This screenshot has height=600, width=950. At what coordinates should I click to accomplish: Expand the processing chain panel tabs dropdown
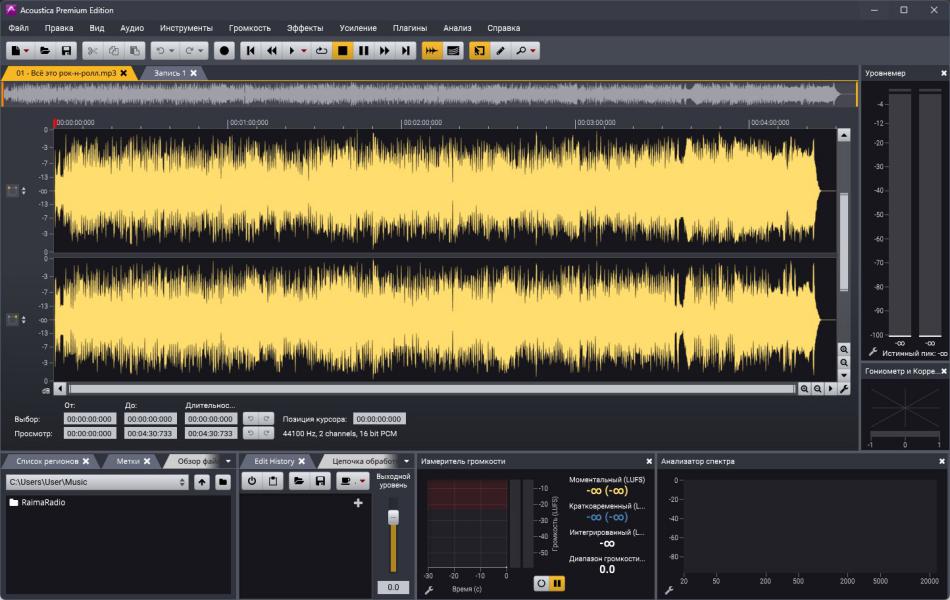click(x=407, y=461)
